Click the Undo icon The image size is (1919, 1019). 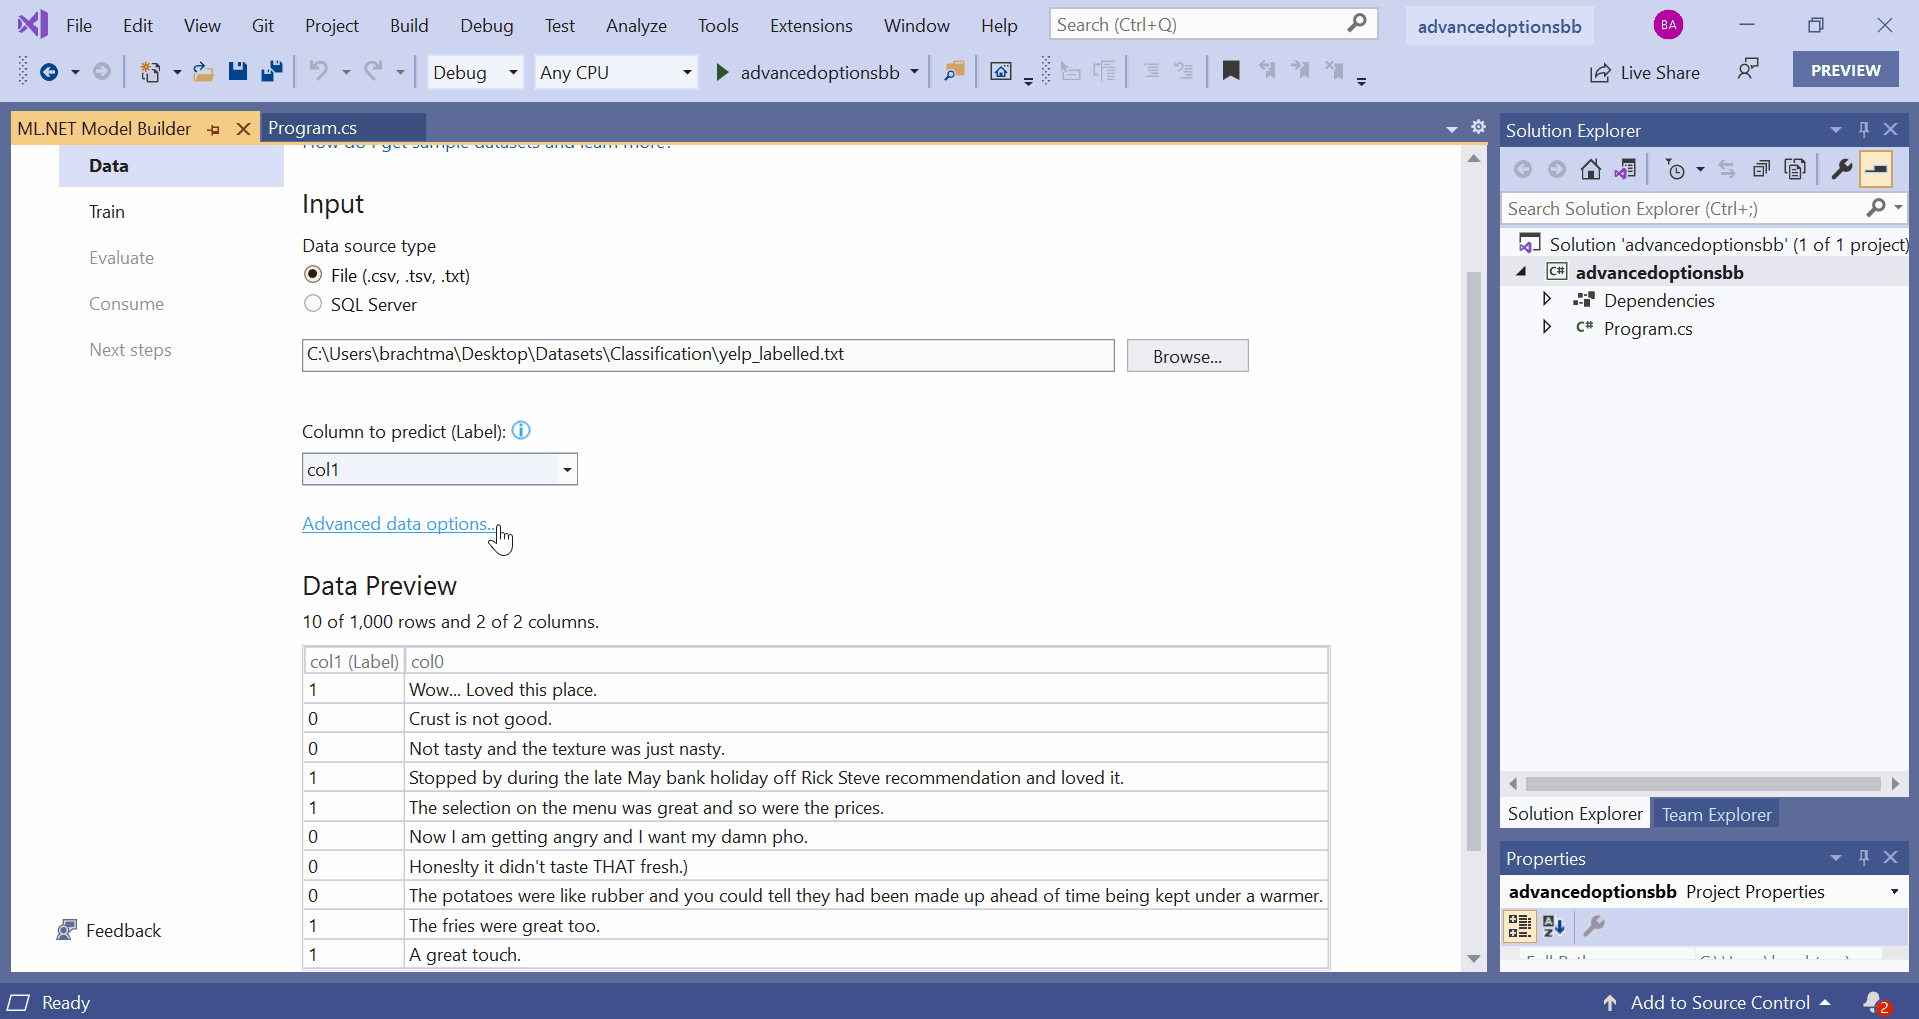pyautogui.click(x=318, y=71)
